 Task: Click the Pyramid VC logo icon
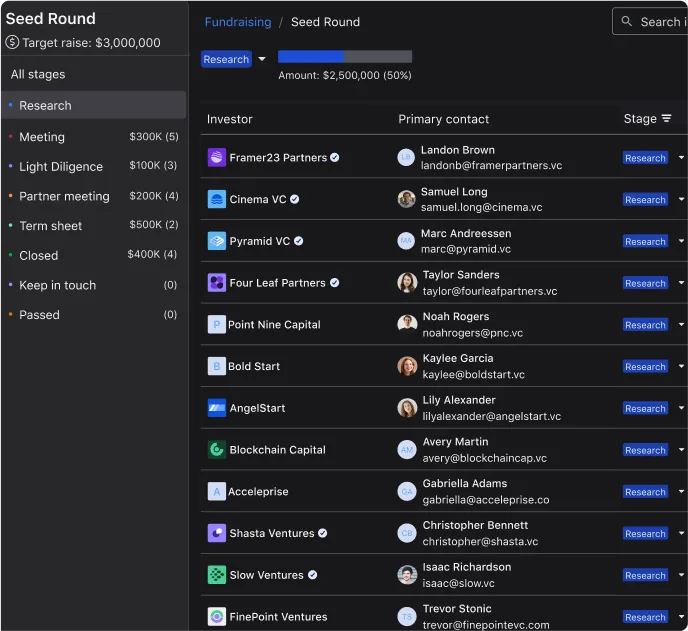216,241
